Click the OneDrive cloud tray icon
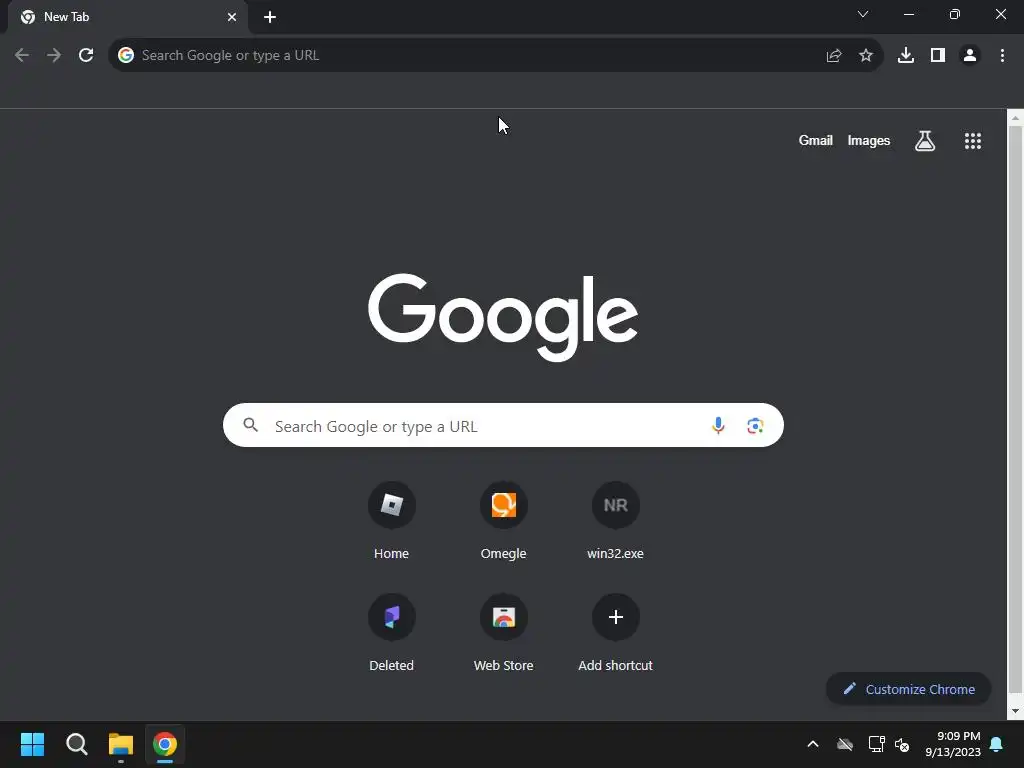The height and width of the screenshot is (768, 1024). 845,744
